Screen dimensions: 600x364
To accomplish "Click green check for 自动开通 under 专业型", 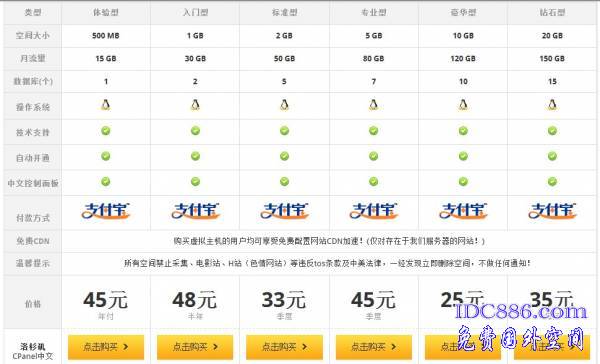I will [373, 156].
